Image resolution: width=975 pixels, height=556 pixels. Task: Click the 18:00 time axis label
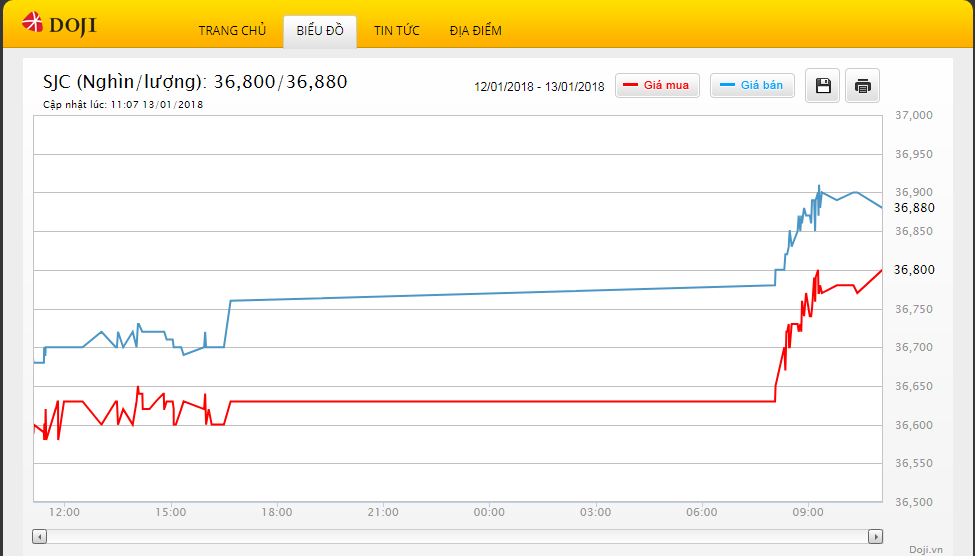[277, 512]
